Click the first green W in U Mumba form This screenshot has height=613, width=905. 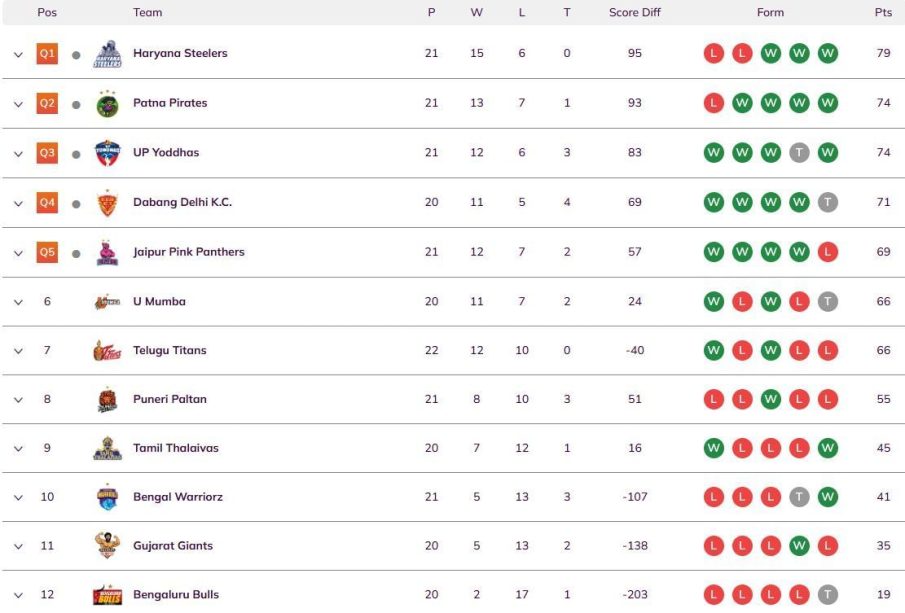click(713, 301)
